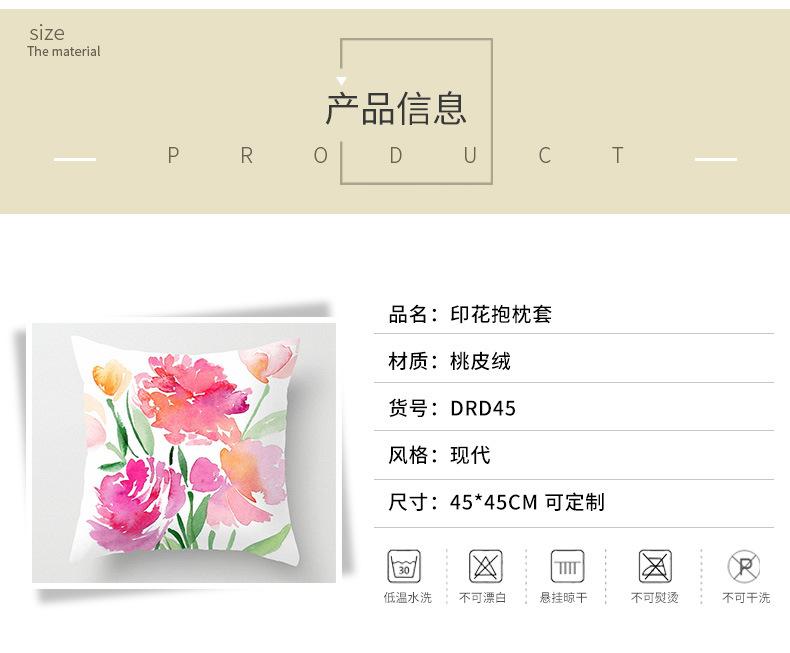Click the 不可干洗 label
Image resolution: width=790 pixels, height=653 pixels.
point(746,598)
